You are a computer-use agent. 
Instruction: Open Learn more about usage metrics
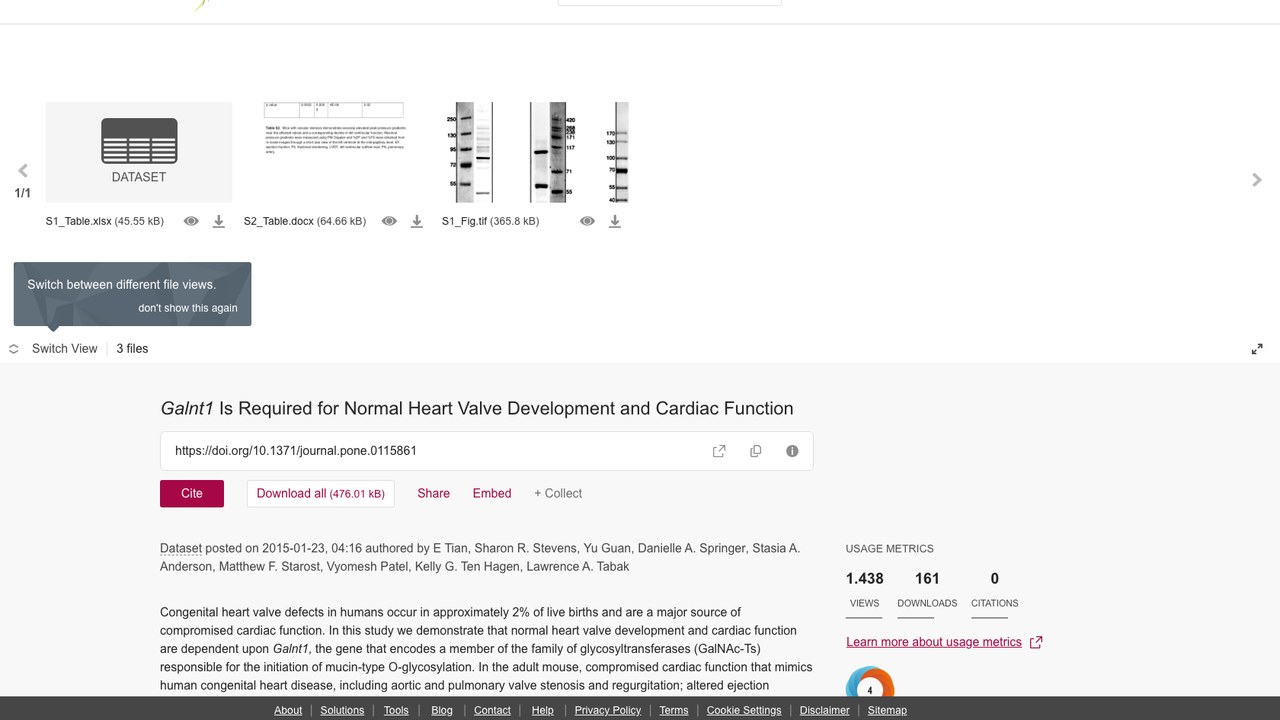(x=944, y=642)
